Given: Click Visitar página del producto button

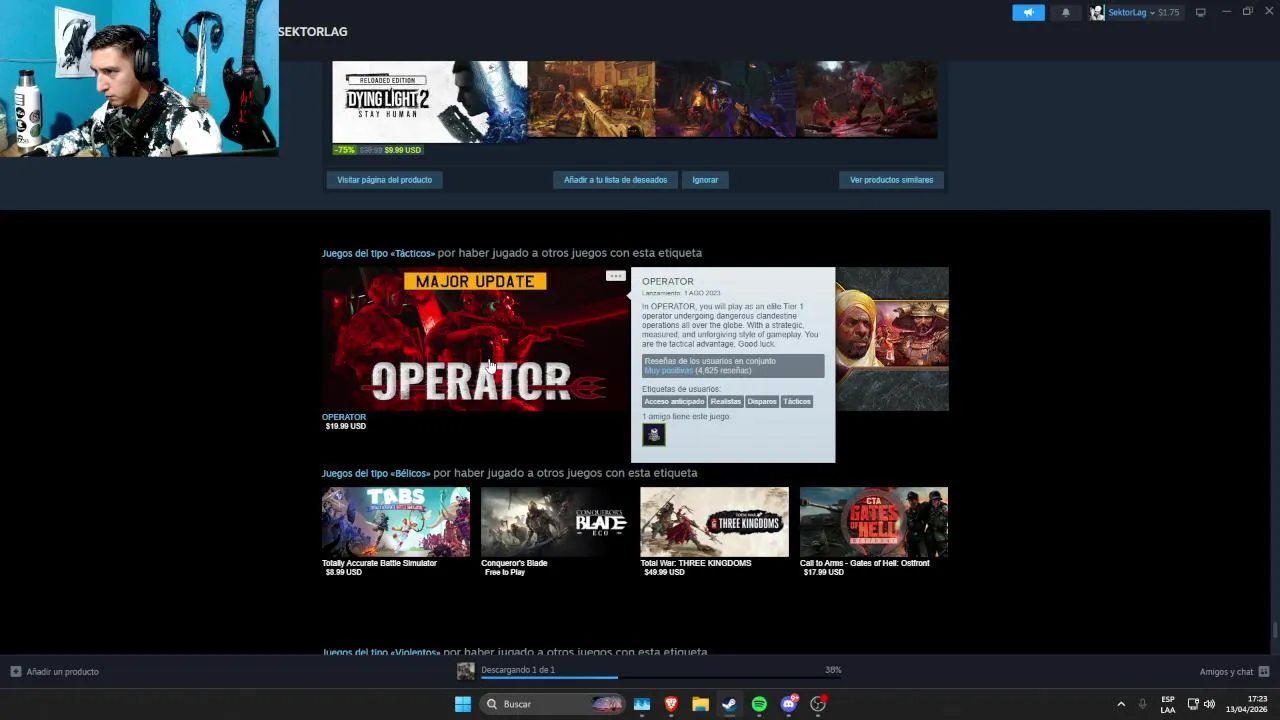Looking at the screenshot, I should (x=385, y=180).
